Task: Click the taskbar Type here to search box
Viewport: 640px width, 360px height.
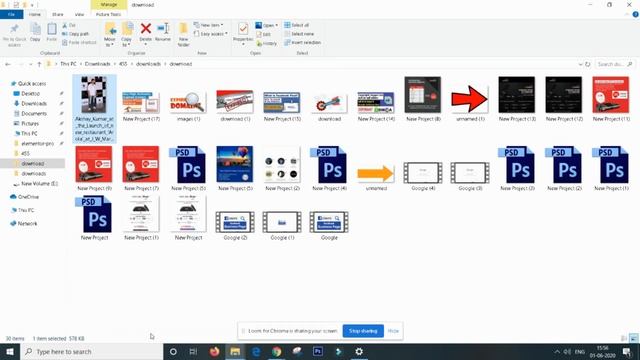Action: [91, 351]
